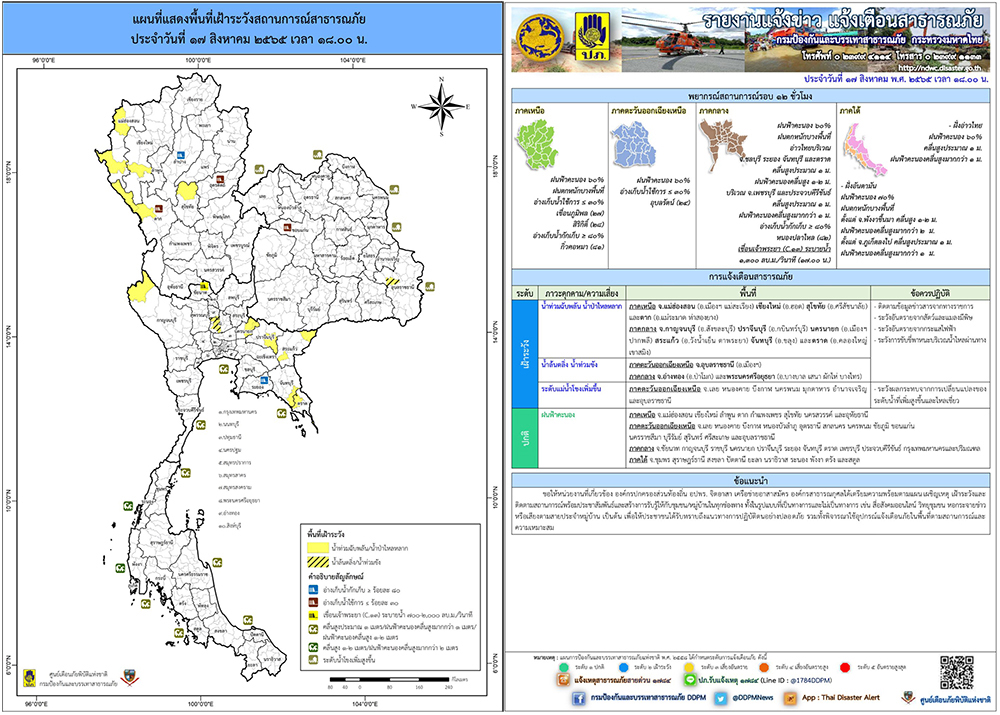
Task: Click the yellow Chao Phraya dam legend icon
Action: [313, 615]
